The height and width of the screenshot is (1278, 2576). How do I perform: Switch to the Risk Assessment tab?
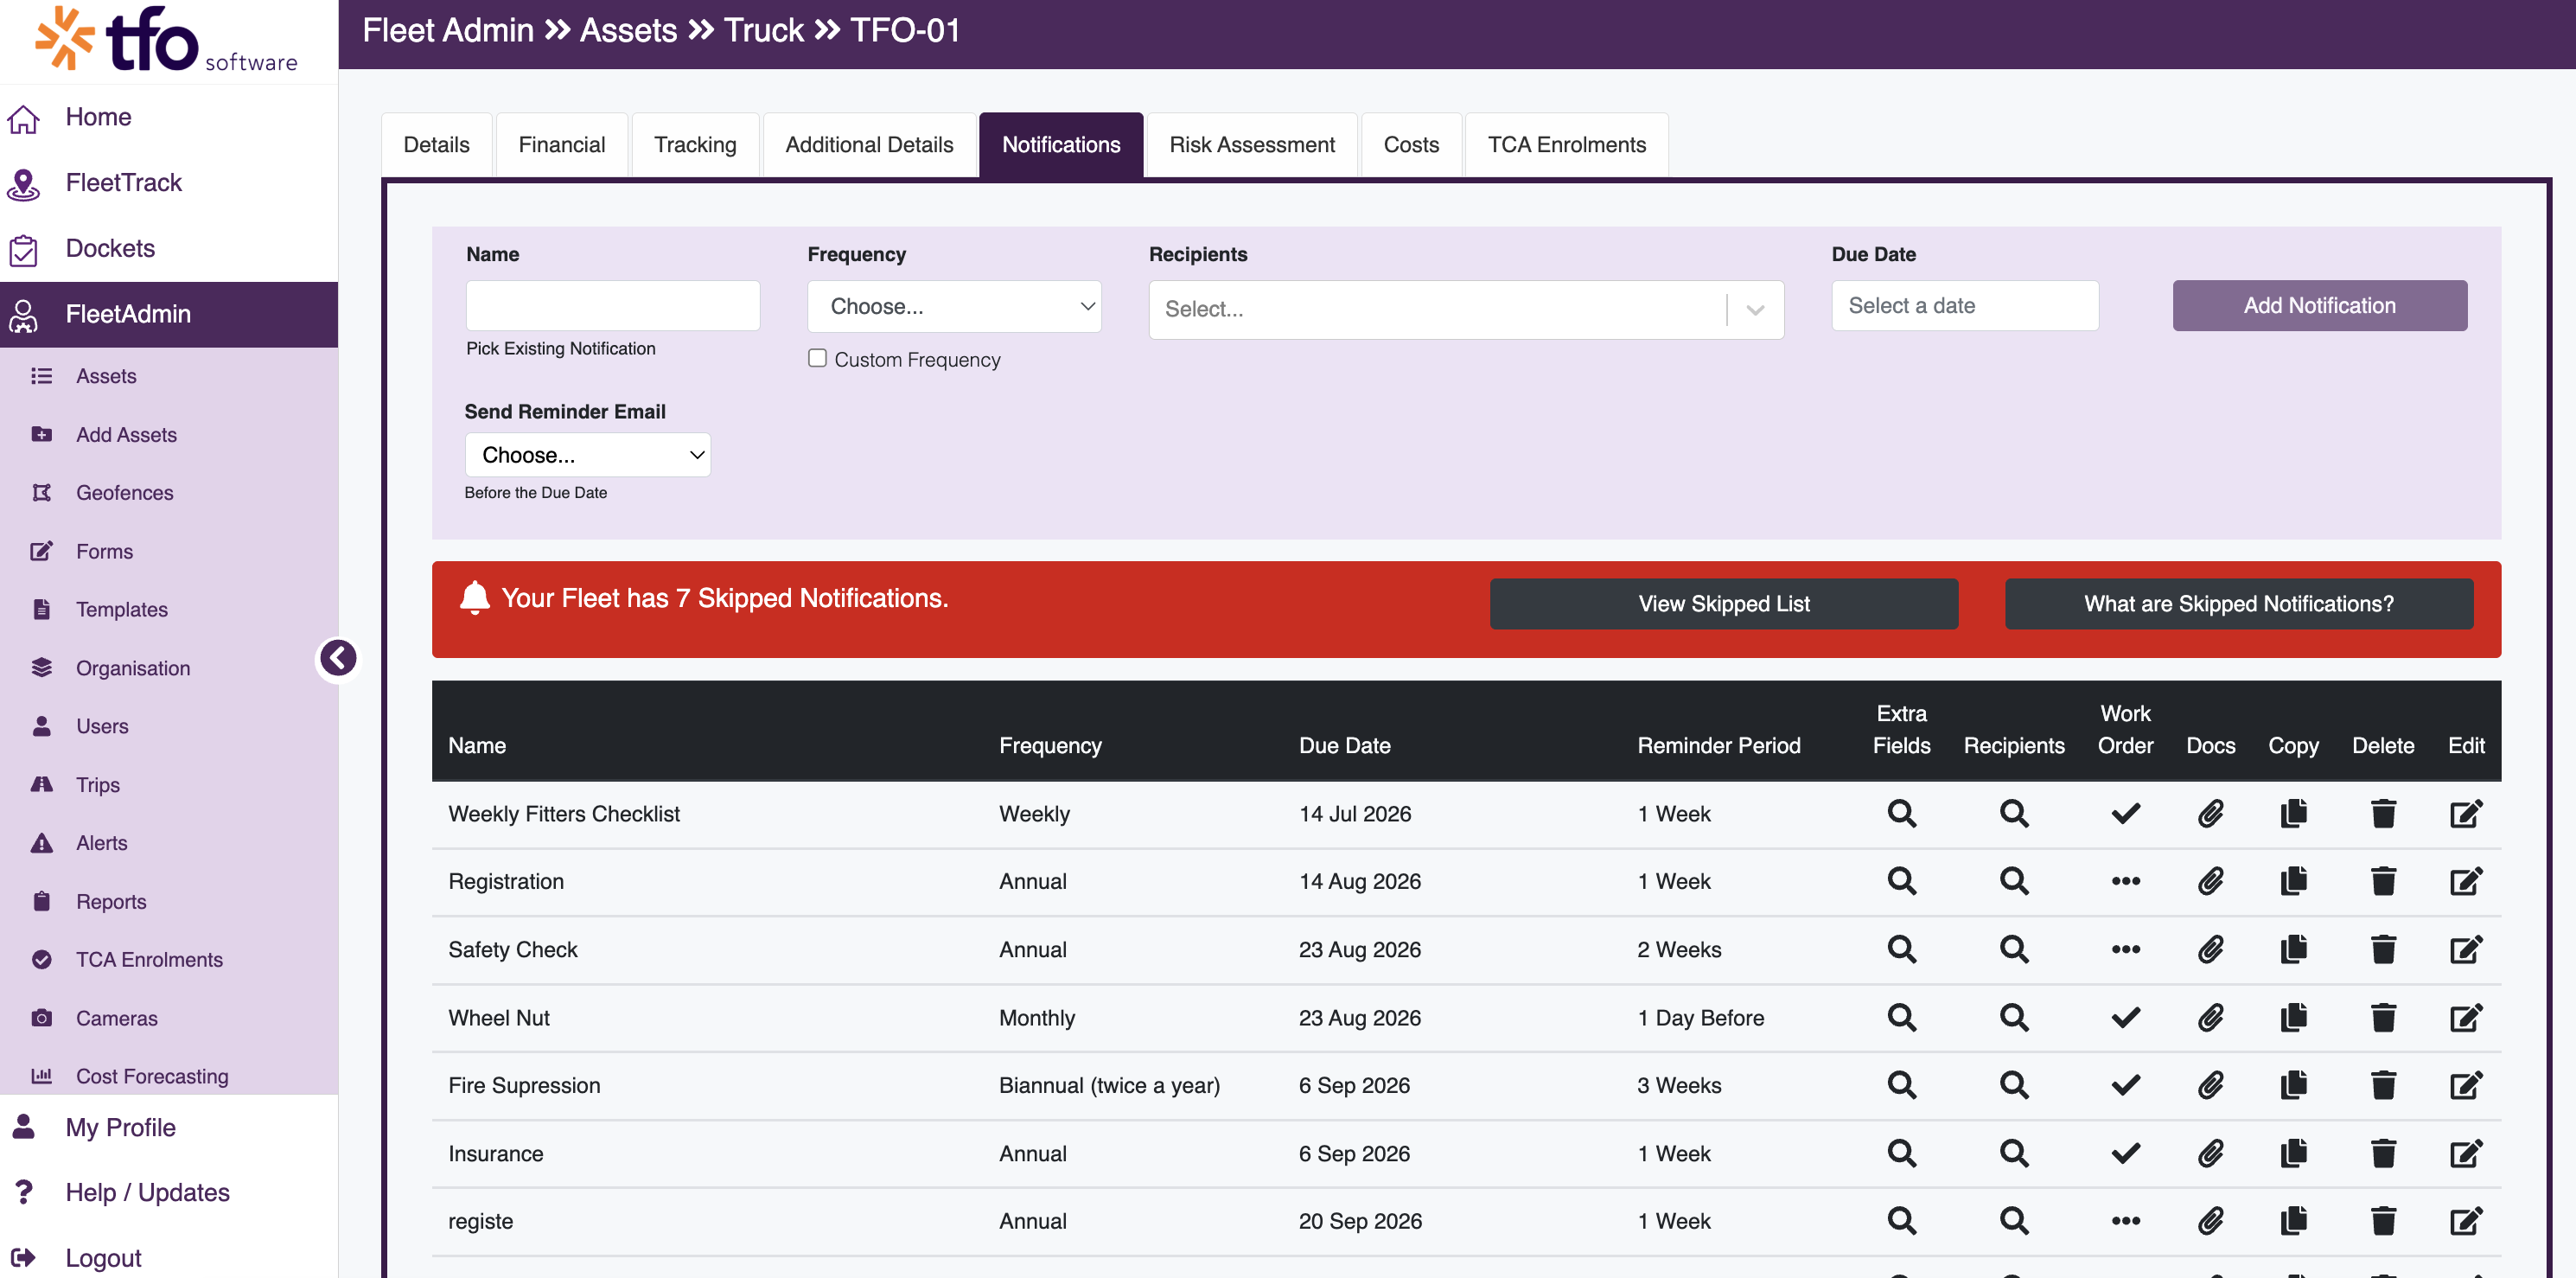click(x=1251, y=145)
